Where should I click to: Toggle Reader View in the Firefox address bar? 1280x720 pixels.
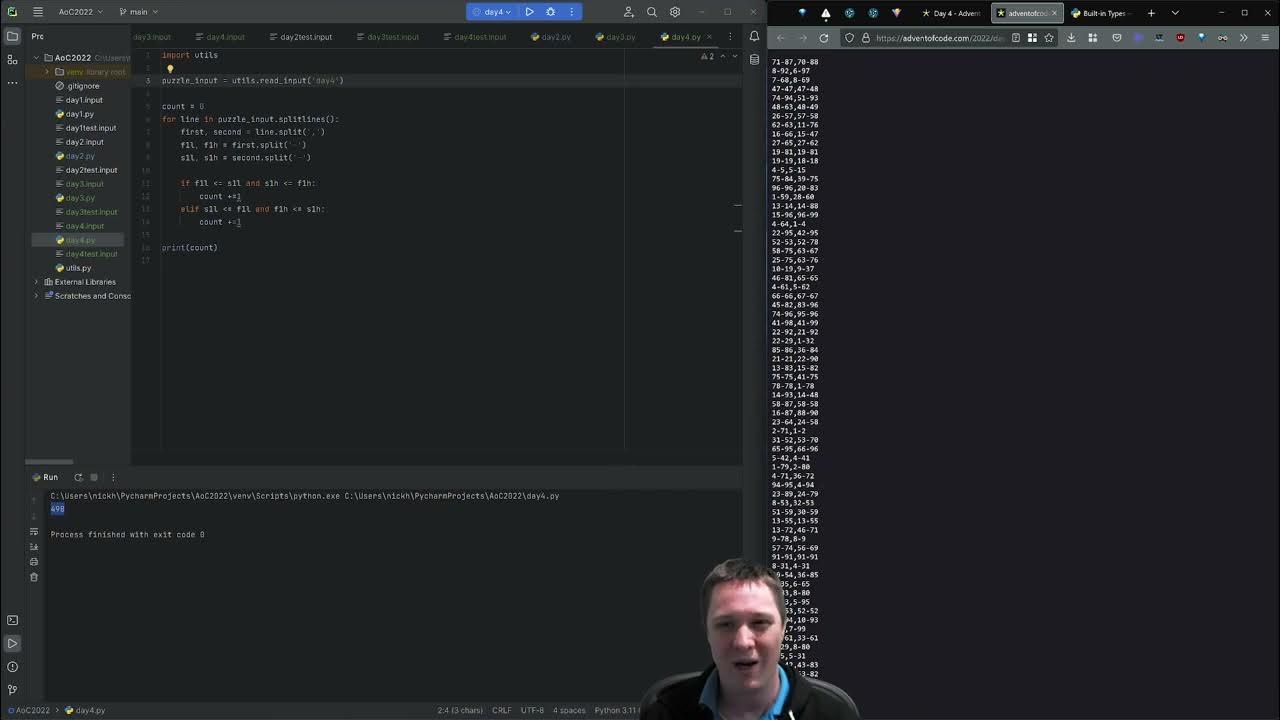1016,38
